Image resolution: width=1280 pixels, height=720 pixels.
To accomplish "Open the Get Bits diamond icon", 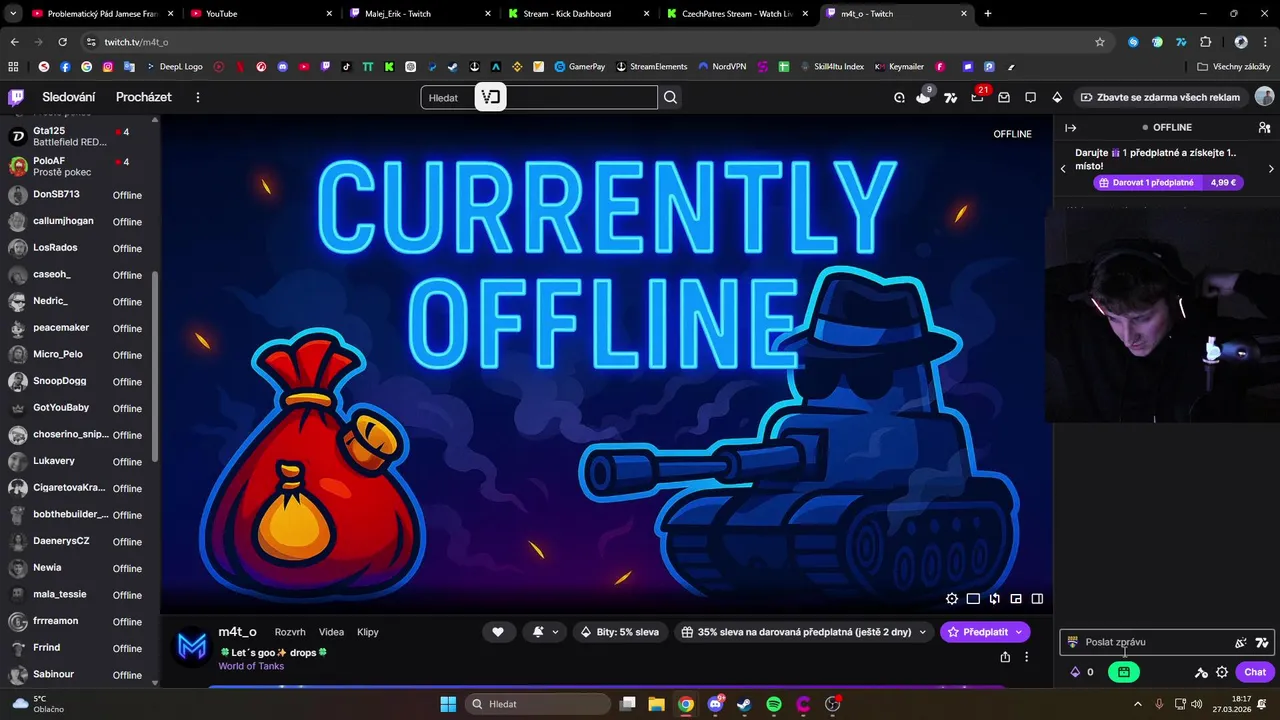I will pos(1057,97).
